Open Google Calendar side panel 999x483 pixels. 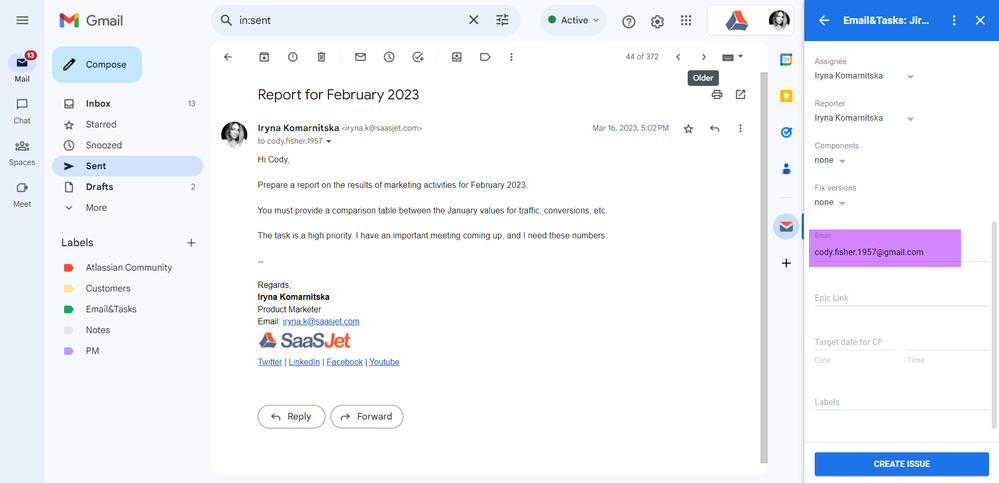[786, 60]
